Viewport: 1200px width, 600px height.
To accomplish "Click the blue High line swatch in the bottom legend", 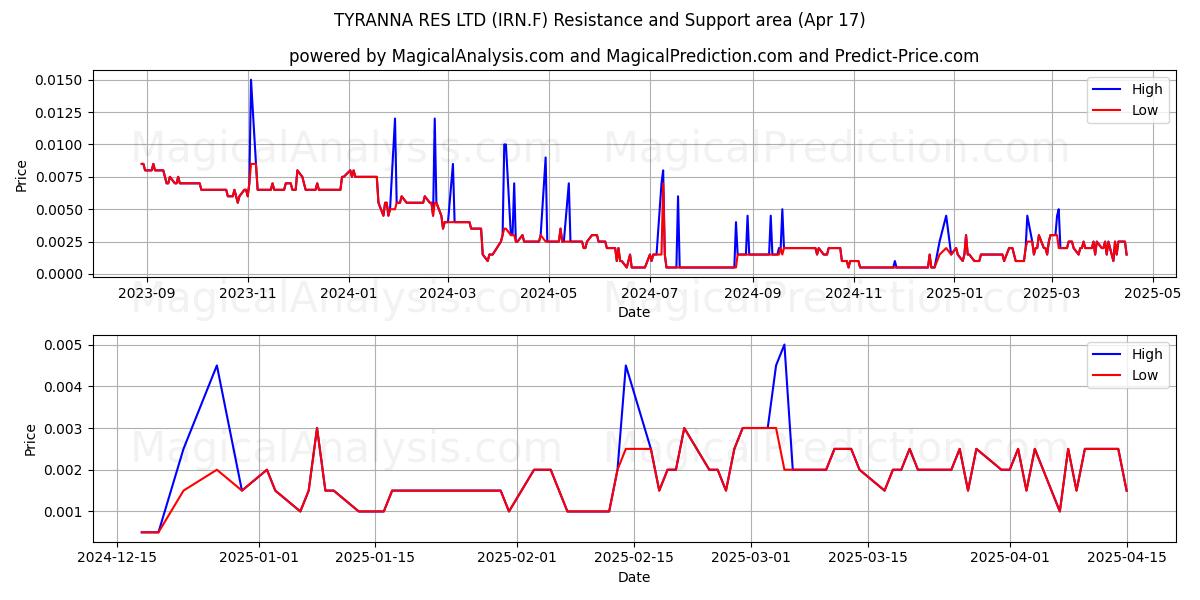I will click(1108, 355).
